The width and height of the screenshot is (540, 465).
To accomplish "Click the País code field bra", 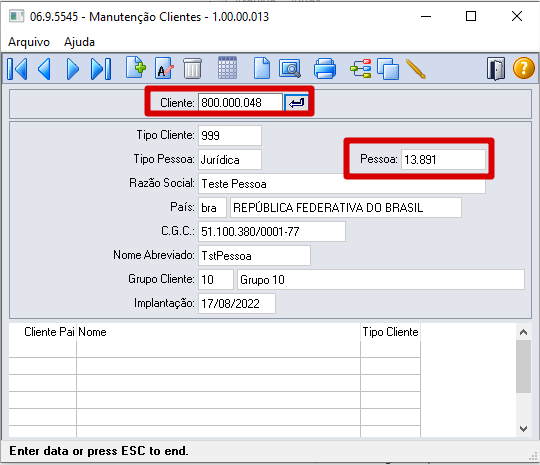I will coord(212,208).
